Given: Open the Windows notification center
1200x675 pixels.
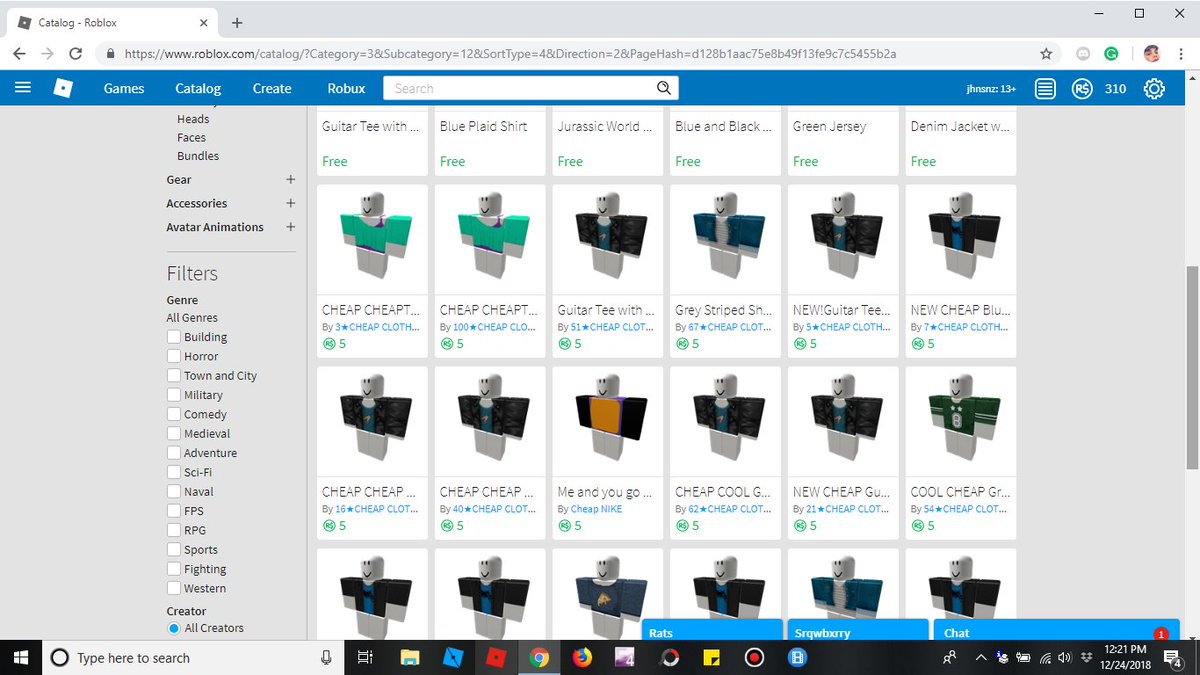Looking at the screenshot, I should (1174, 657).
